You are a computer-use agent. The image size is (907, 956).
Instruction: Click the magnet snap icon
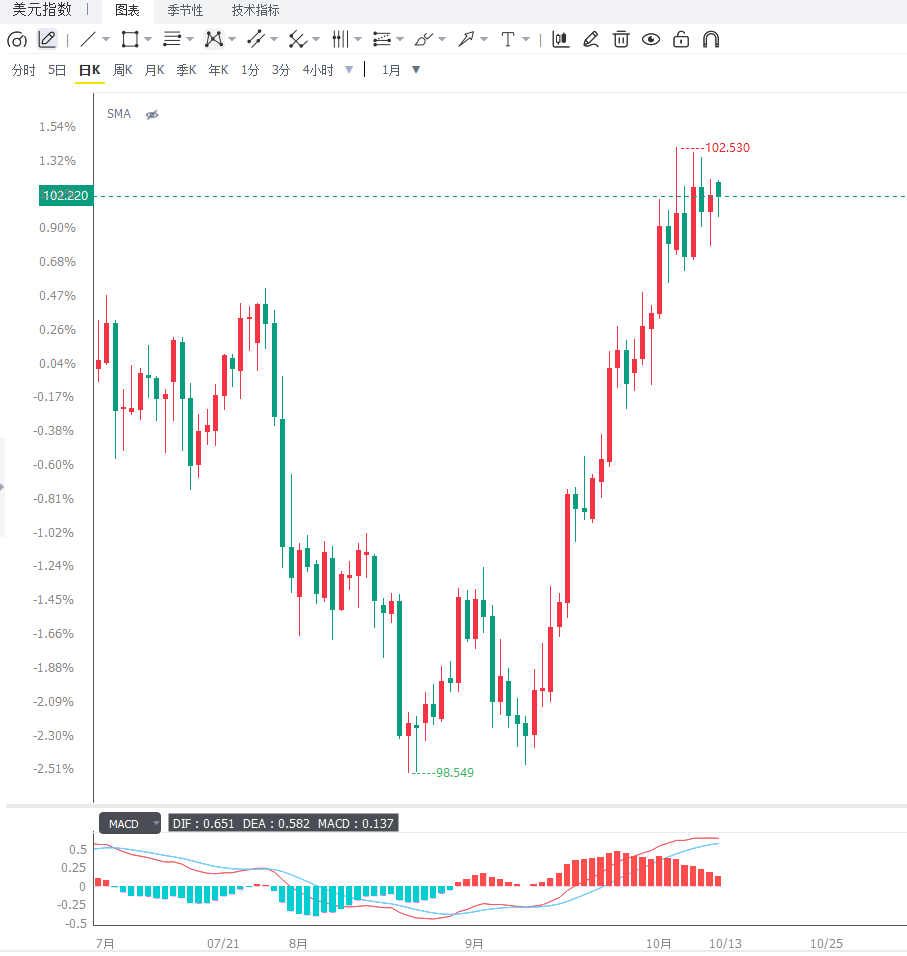711,40
